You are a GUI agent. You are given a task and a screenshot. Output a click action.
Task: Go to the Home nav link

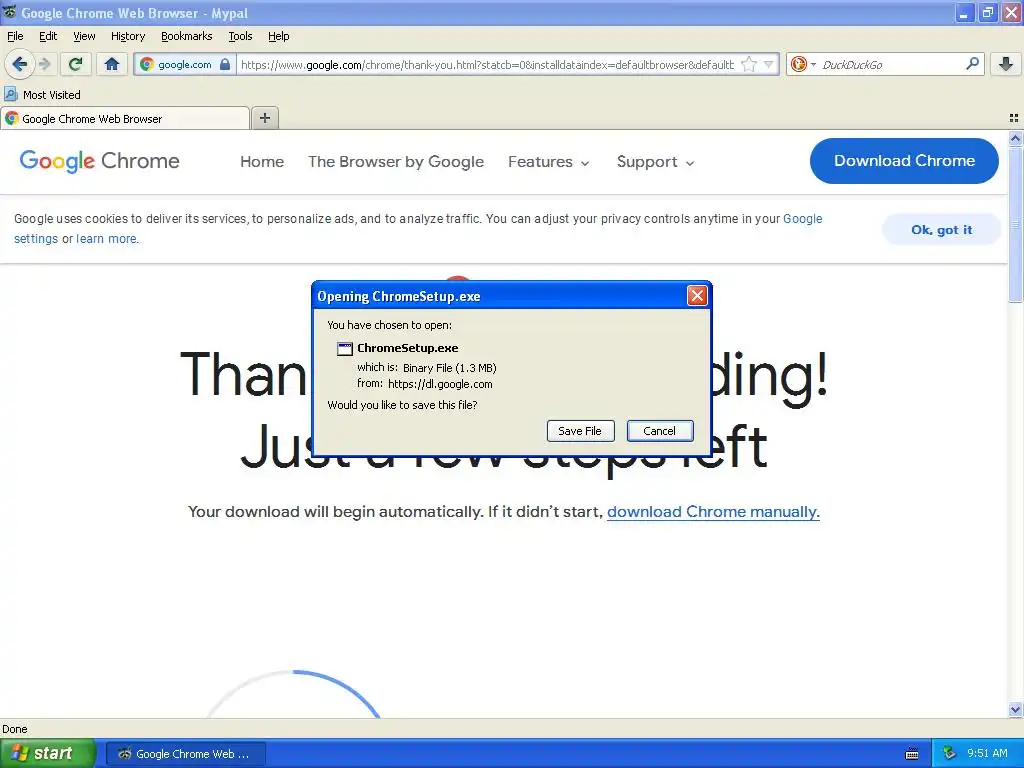[x=262, y=161]
